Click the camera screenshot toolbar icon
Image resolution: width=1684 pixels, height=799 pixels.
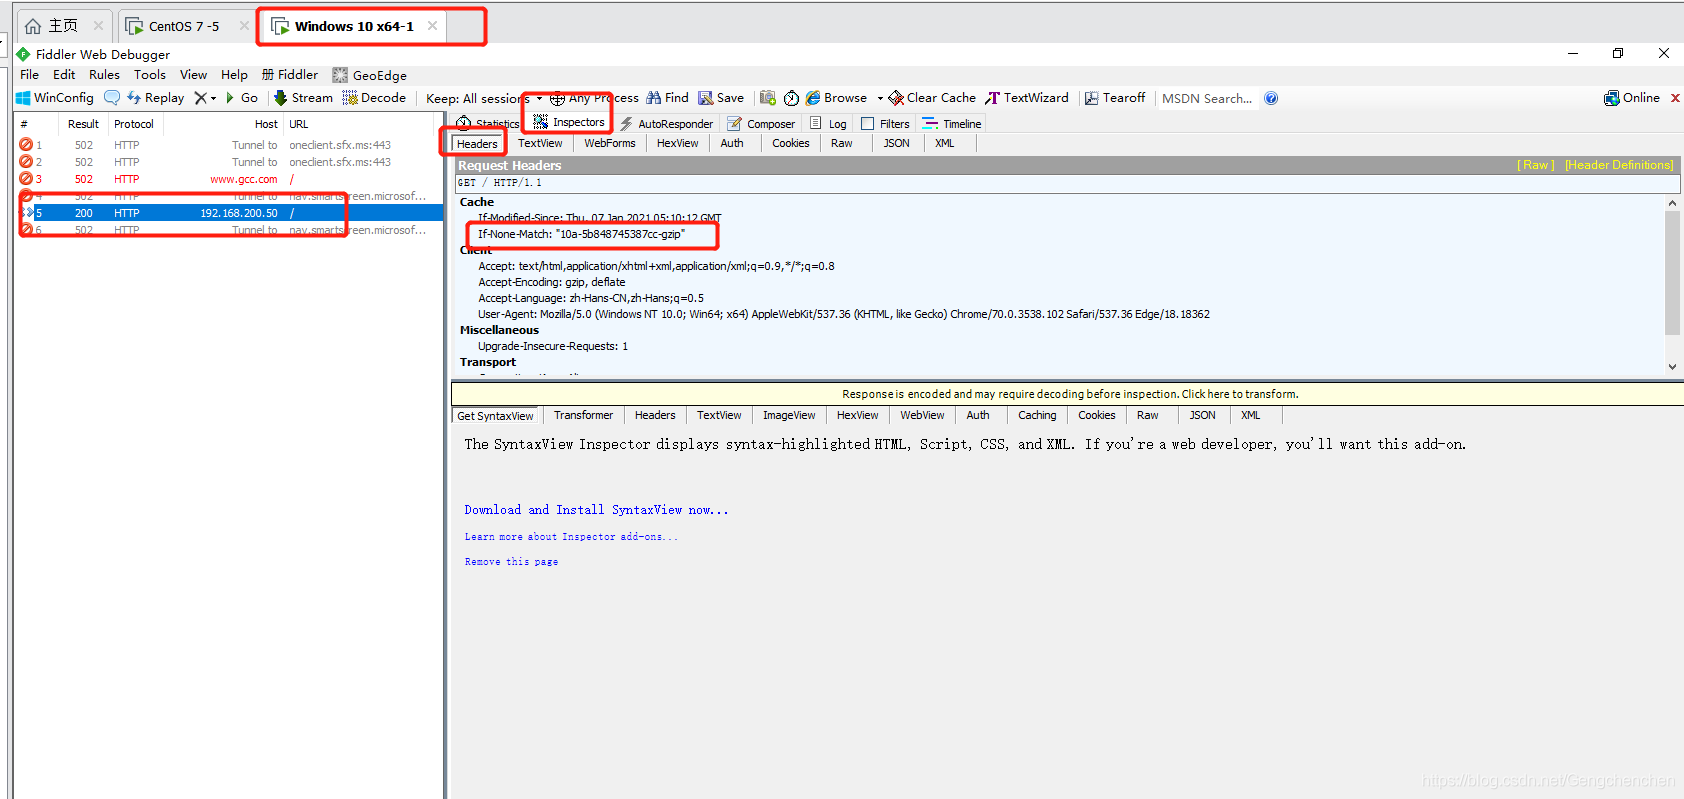(x=768, y=98)
